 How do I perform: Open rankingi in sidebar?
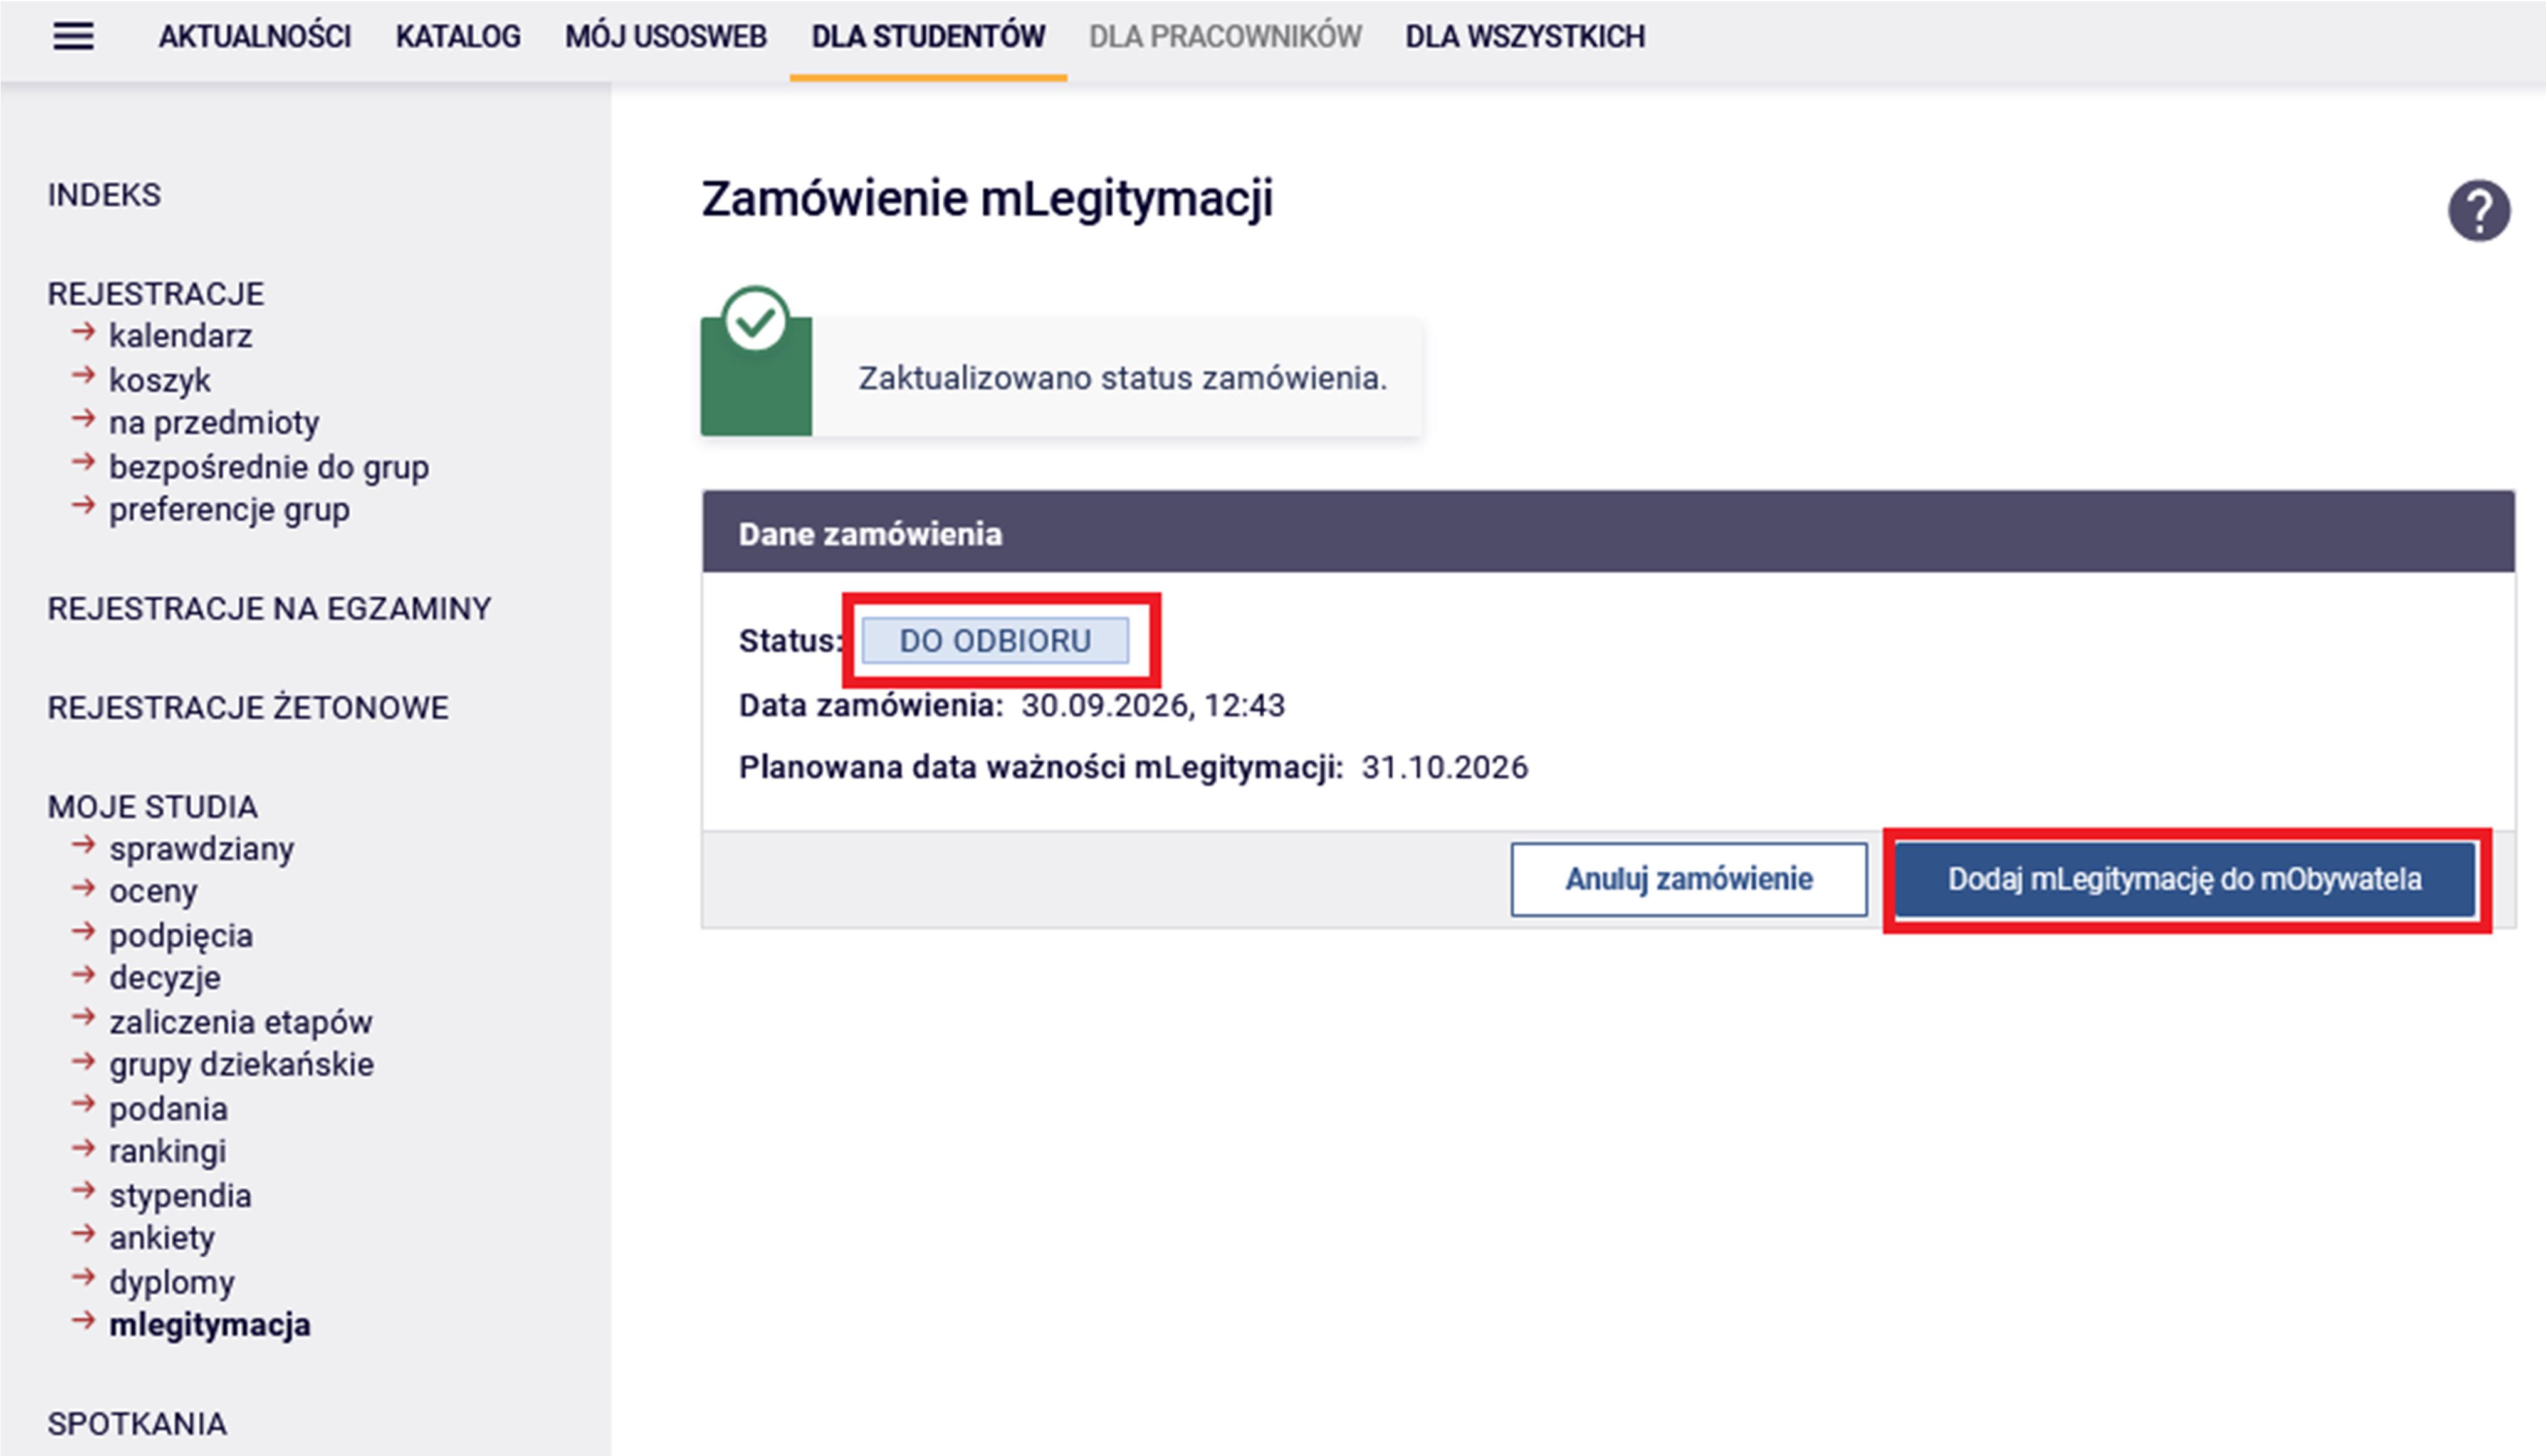tap(168, 1152)
